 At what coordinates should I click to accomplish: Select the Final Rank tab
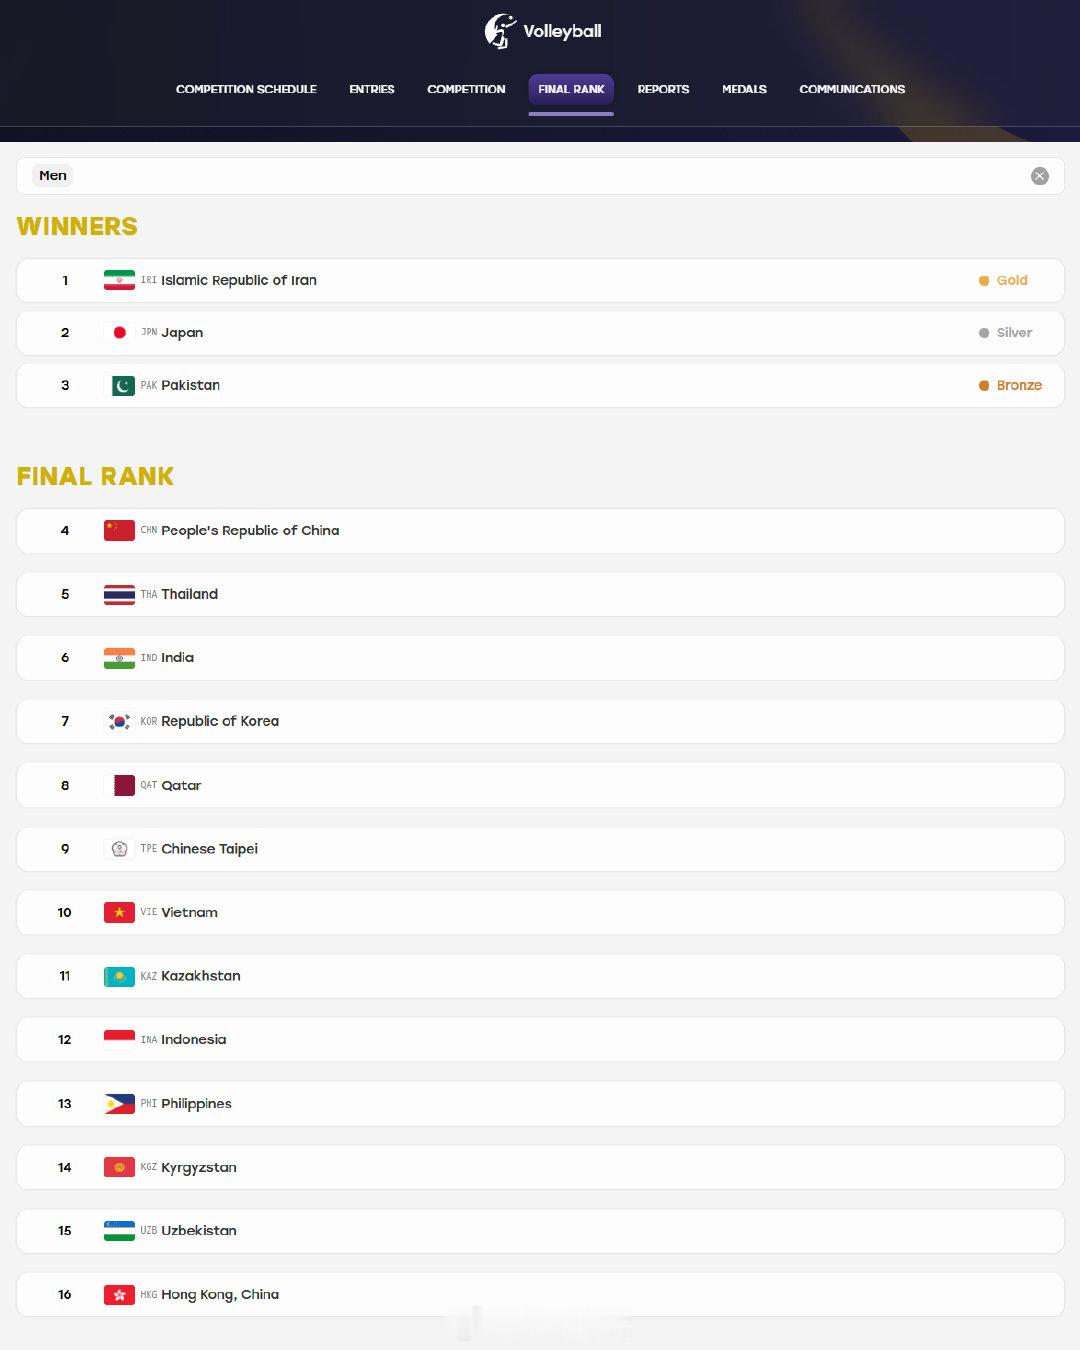(x=571, y=89)
